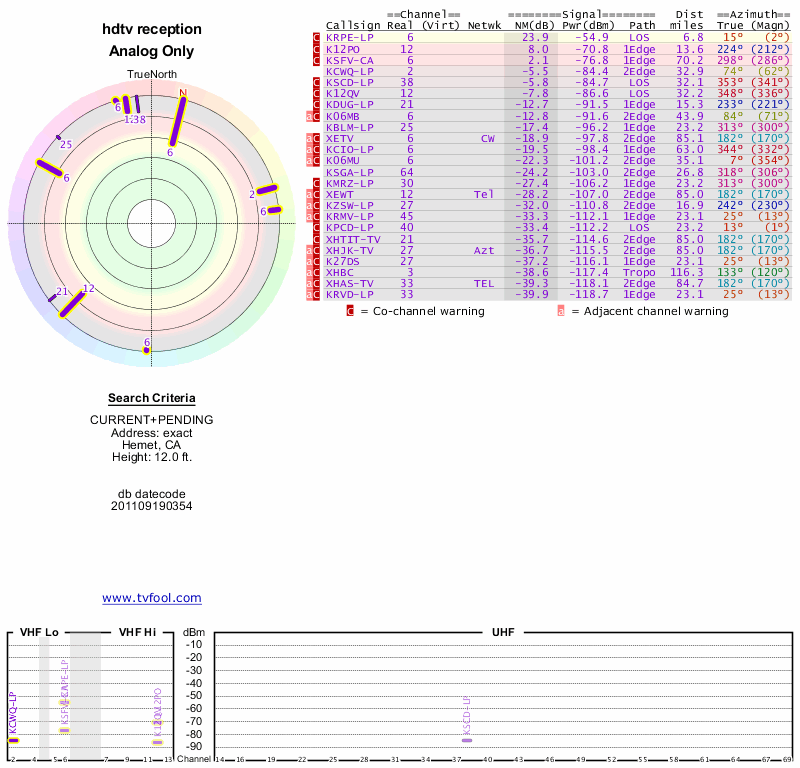Click the co-channel warning icon beside KRPE-LP
Image resolution: width=800 pixels, height=768 pixels.
pos(317,37)
